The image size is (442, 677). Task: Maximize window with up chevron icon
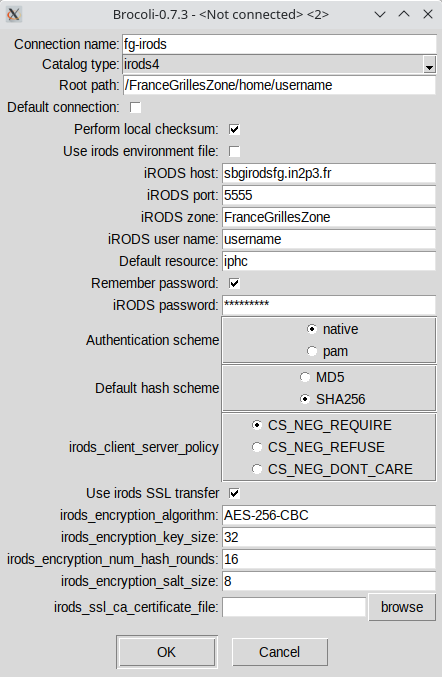(x=404, y=14)
